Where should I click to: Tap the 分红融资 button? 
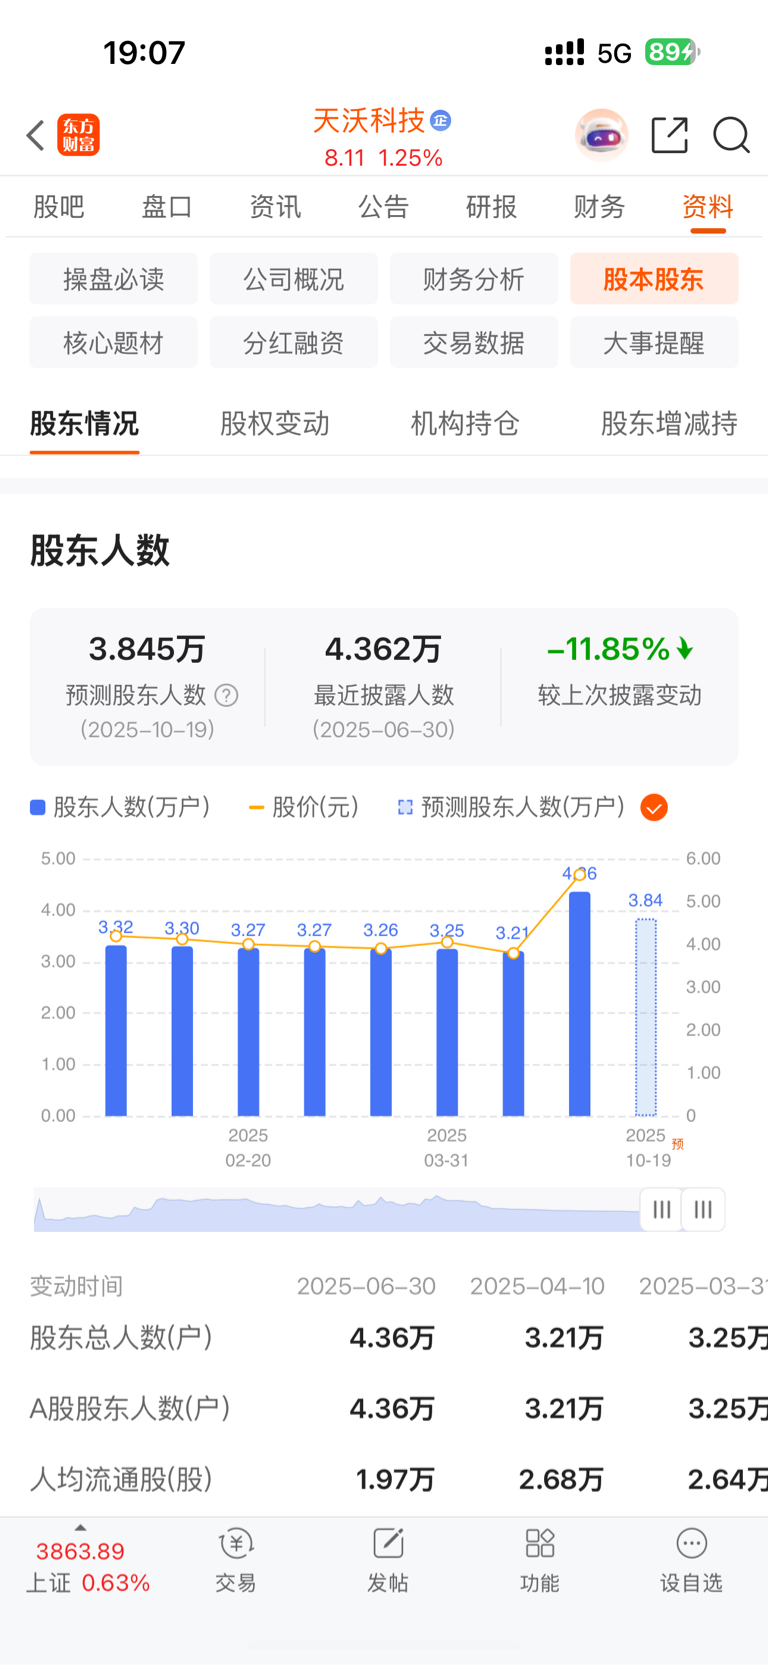point(294,343)
